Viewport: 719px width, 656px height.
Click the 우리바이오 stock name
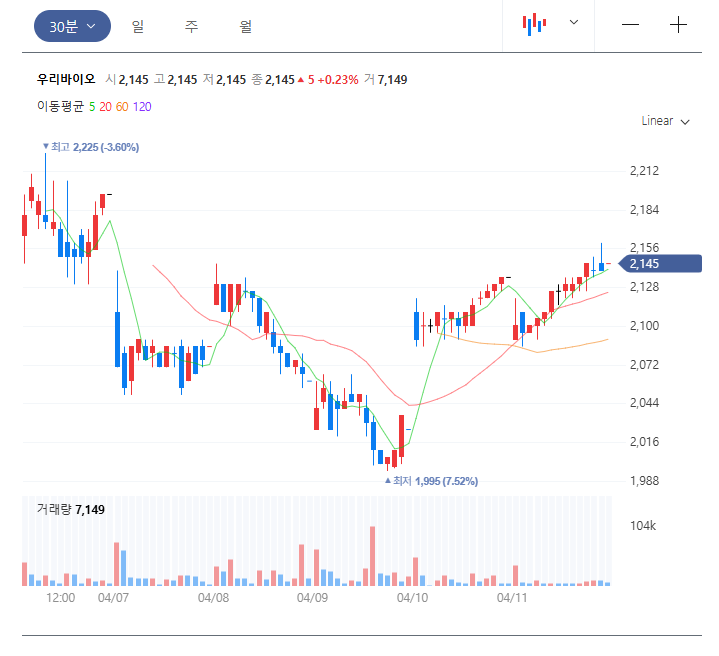66,79
